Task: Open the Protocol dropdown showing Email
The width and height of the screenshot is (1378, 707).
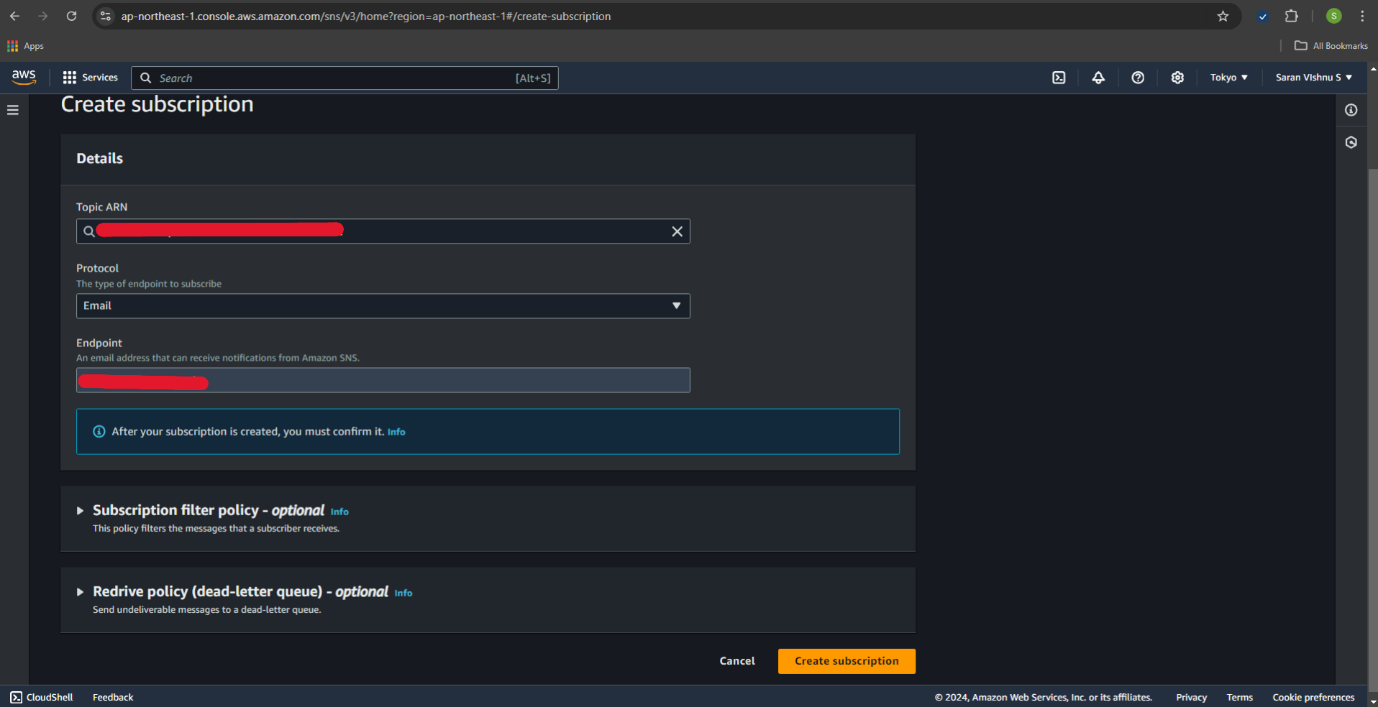Action: [383, 306]
